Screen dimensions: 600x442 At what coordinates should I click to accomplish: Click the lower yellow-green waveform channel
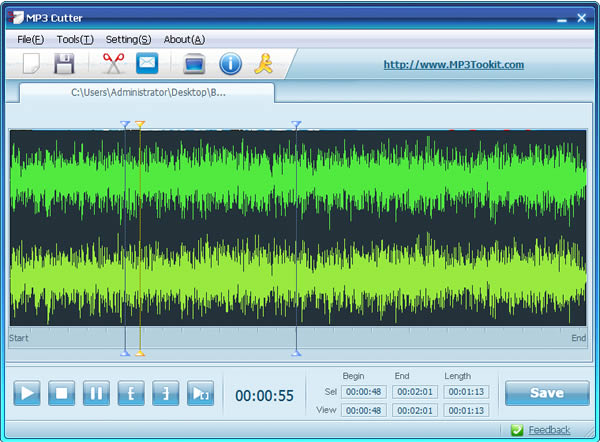pos(298,277)
